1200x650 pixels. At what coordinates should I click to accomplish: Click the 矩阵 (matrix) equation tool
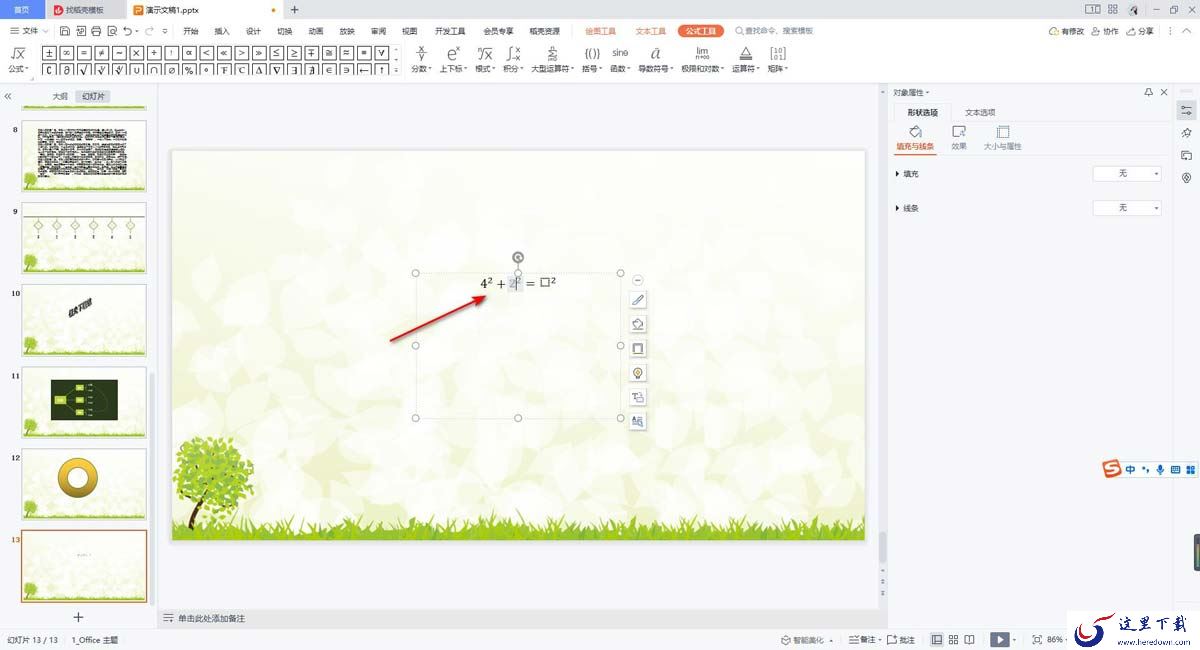pyautogui.click(x=777, y=58)
